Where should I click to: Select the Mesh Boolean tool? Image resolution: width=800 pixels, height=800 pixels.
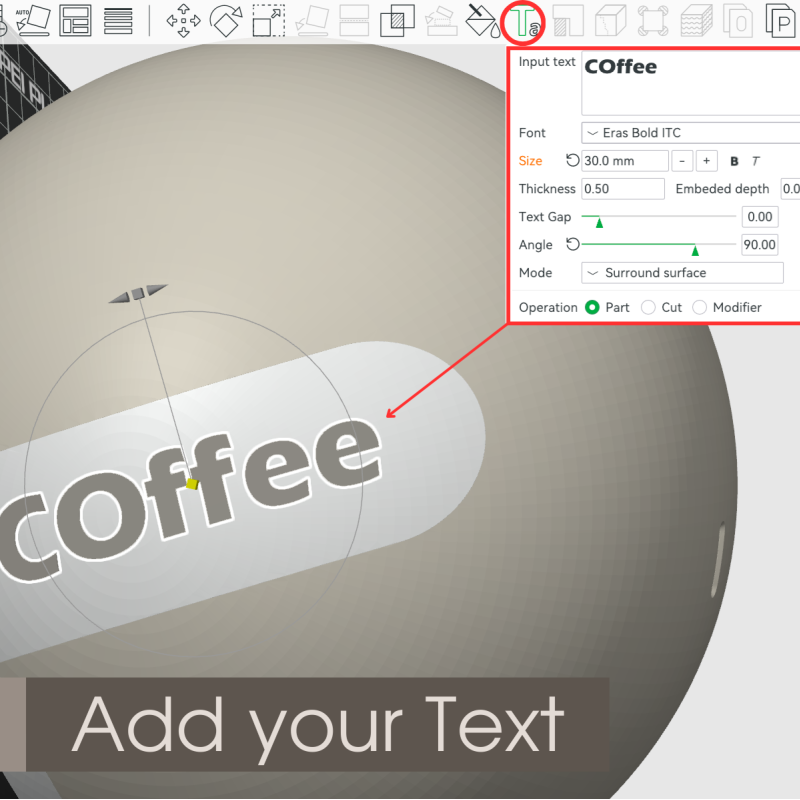(x=397, y=20)
